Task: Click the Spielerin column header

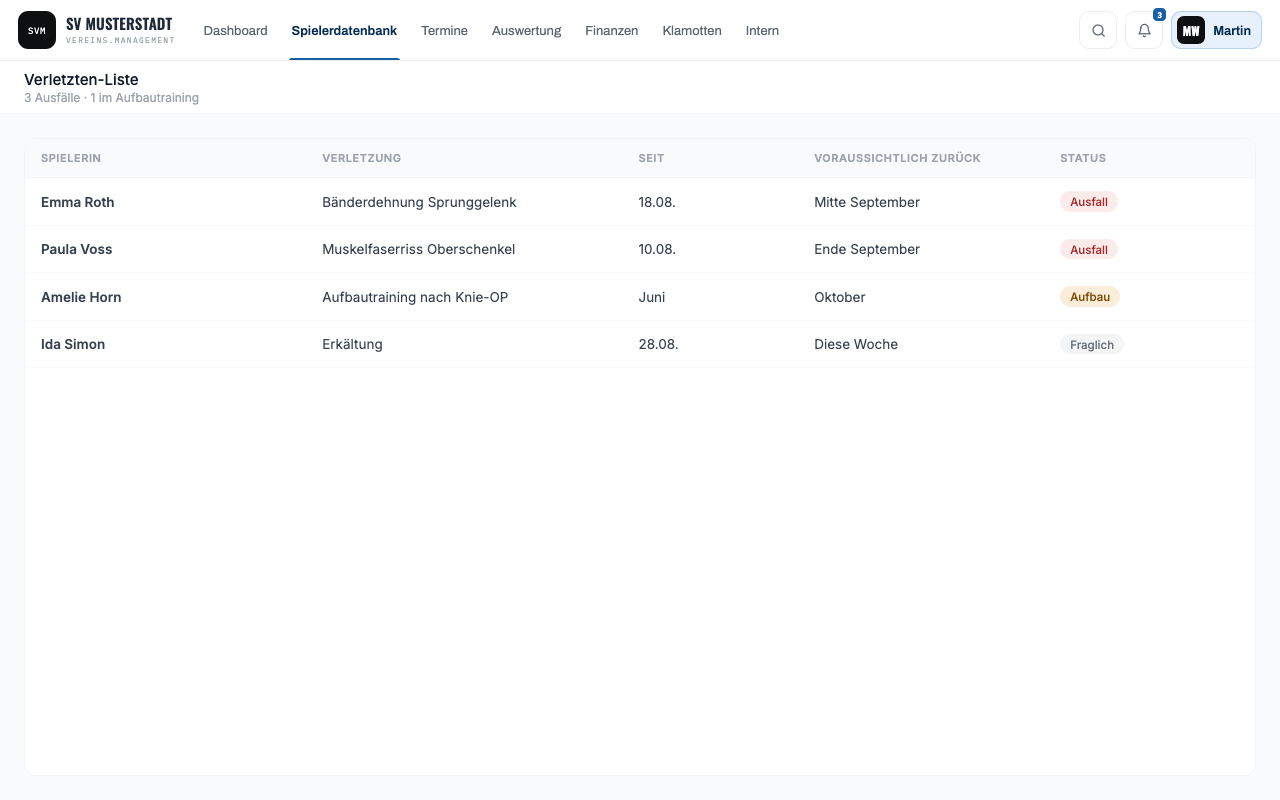Action: click(x=71, y=158)
